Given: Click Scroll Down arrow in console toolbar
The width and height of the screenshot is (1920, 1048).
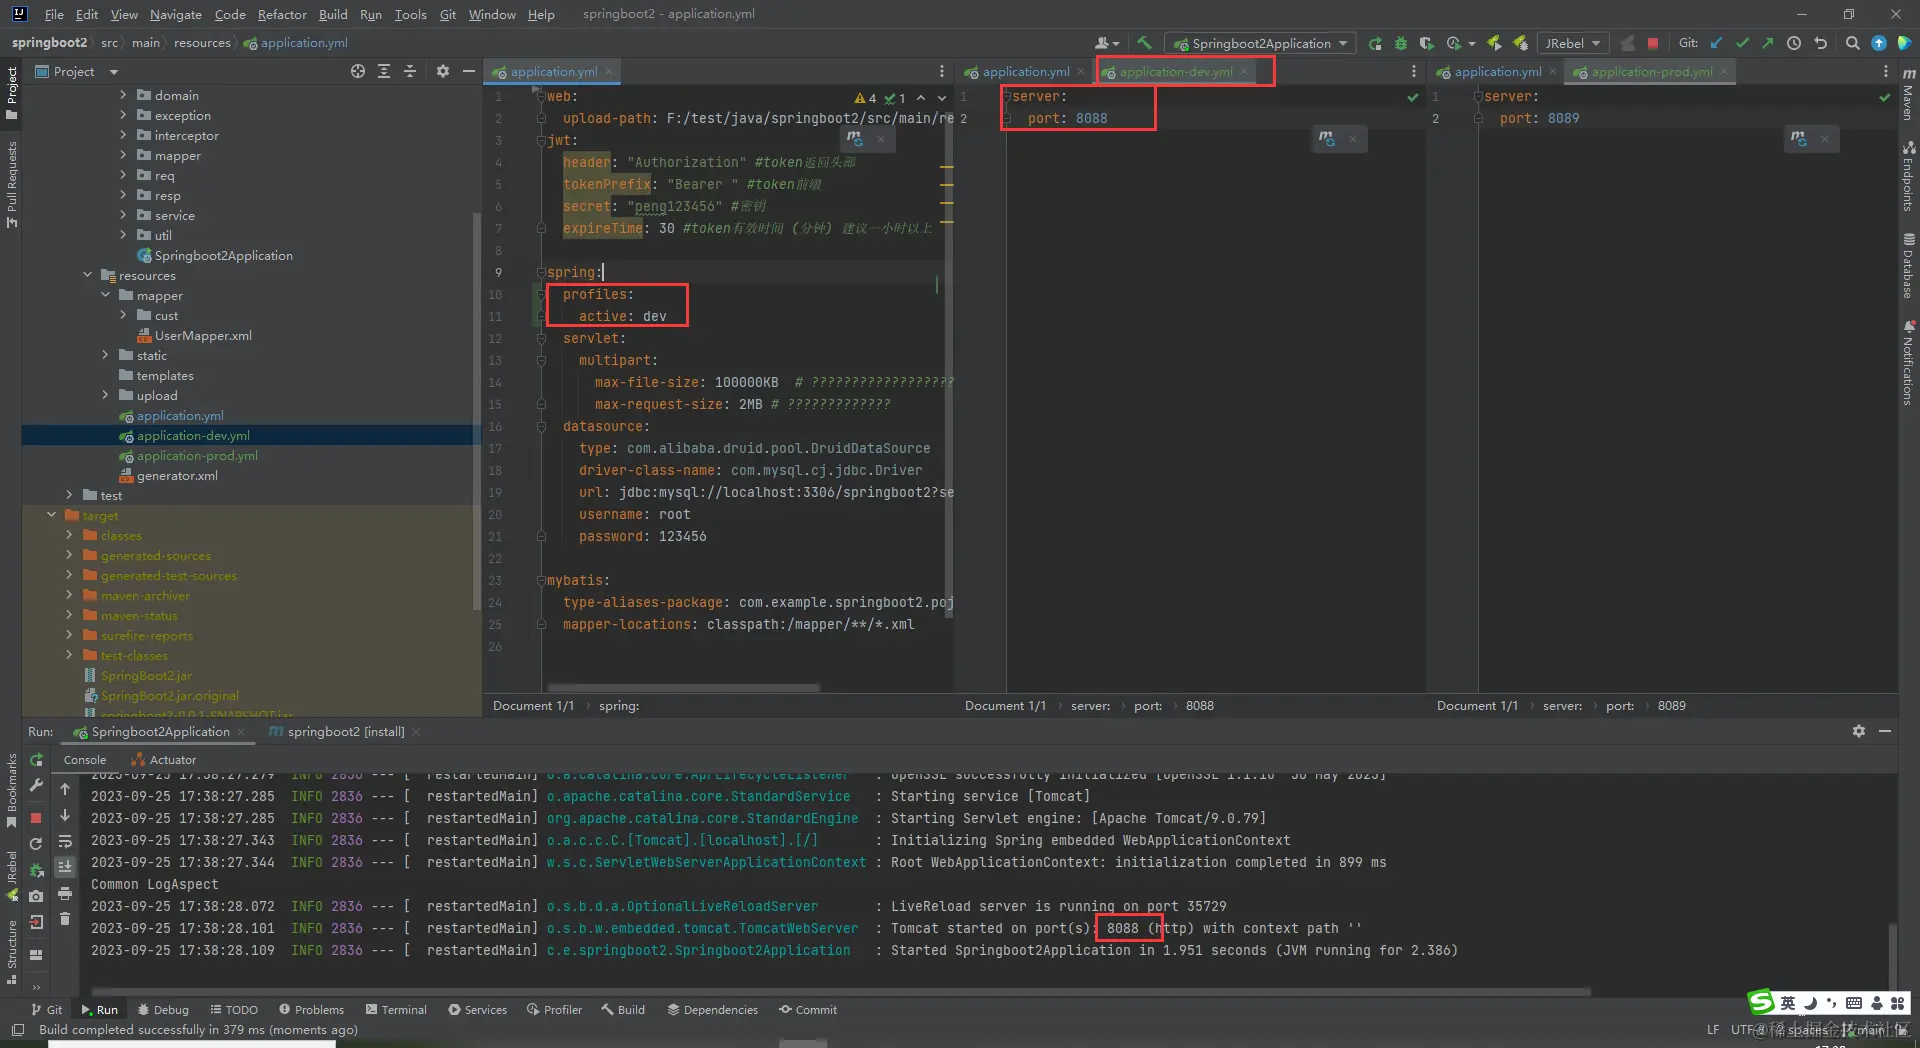Looking at the screenshot, I should (65, 815).
